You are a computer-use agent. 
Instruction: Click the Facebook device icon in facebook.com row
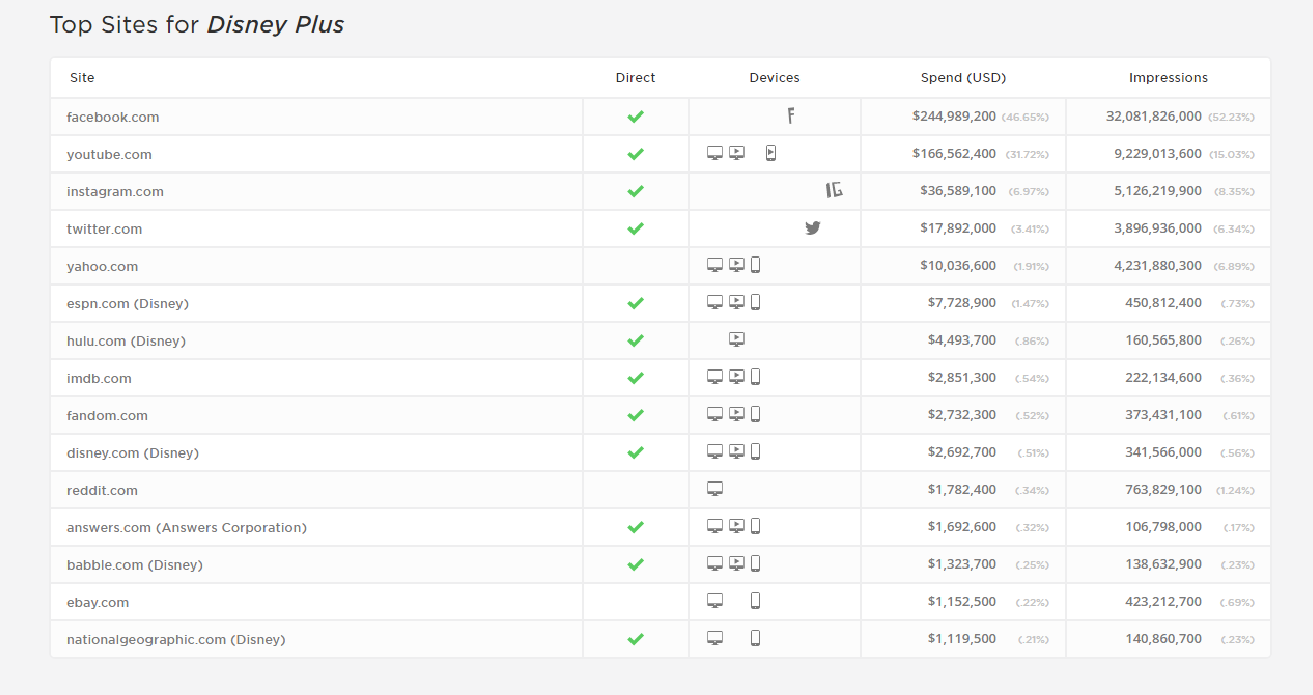click(791, 116)
